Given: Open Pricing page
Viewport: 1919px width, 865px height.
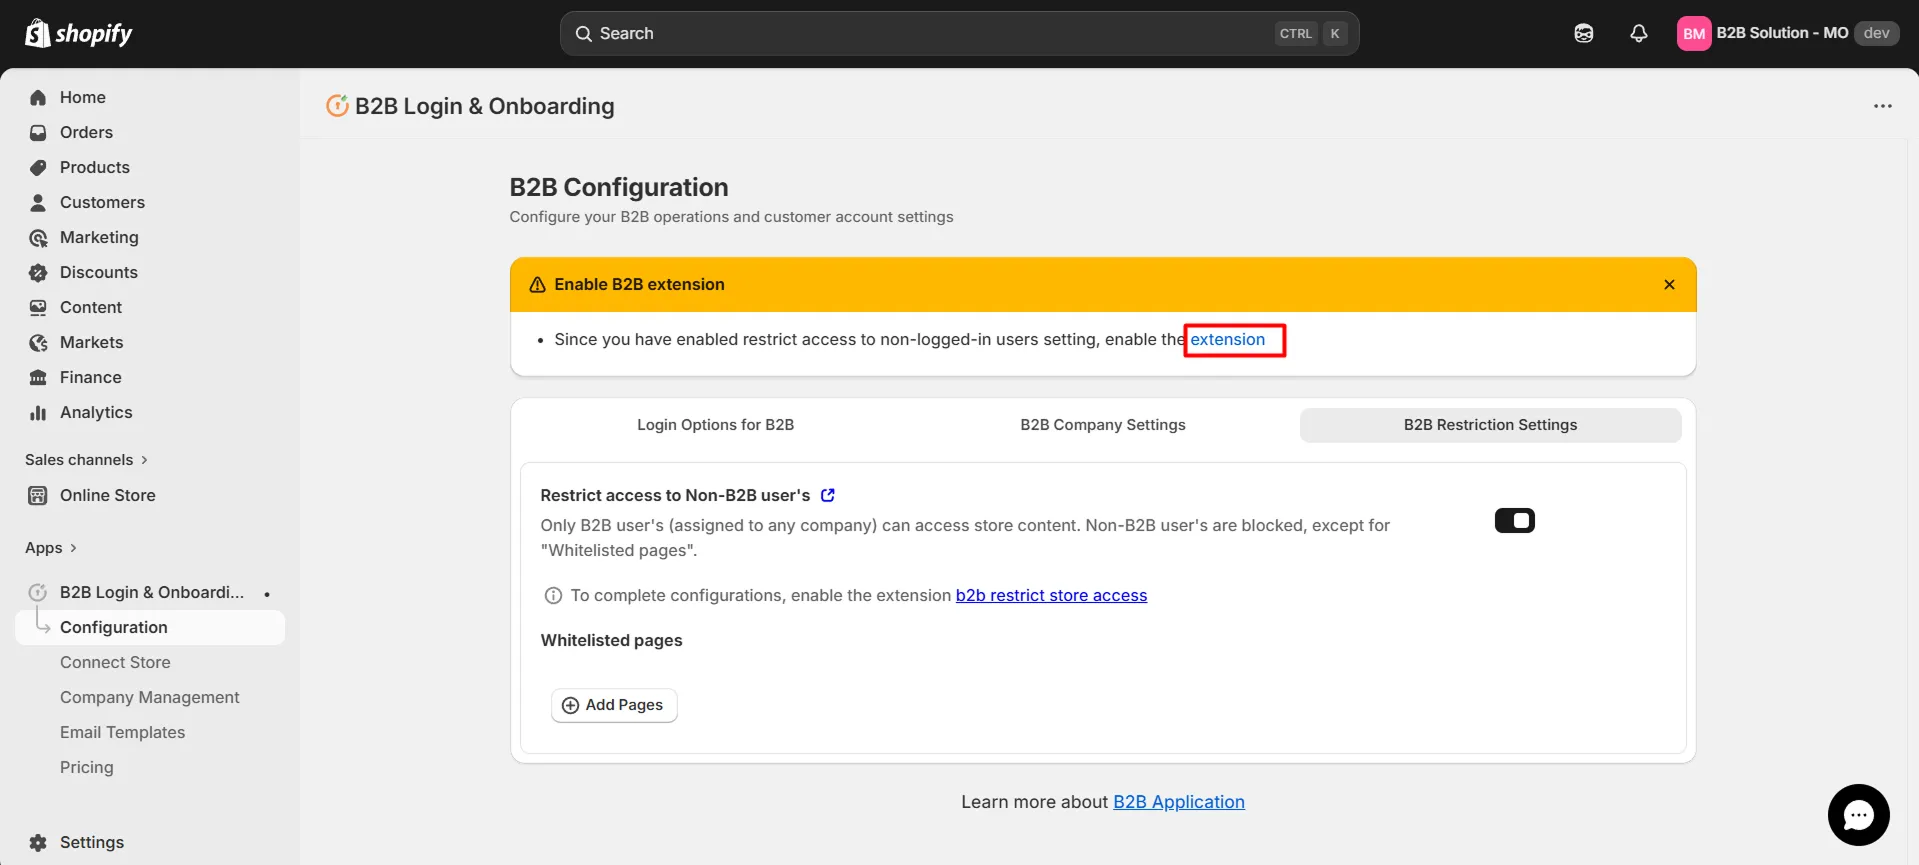Looking at the screenshot, I should [x=87, y=767].
